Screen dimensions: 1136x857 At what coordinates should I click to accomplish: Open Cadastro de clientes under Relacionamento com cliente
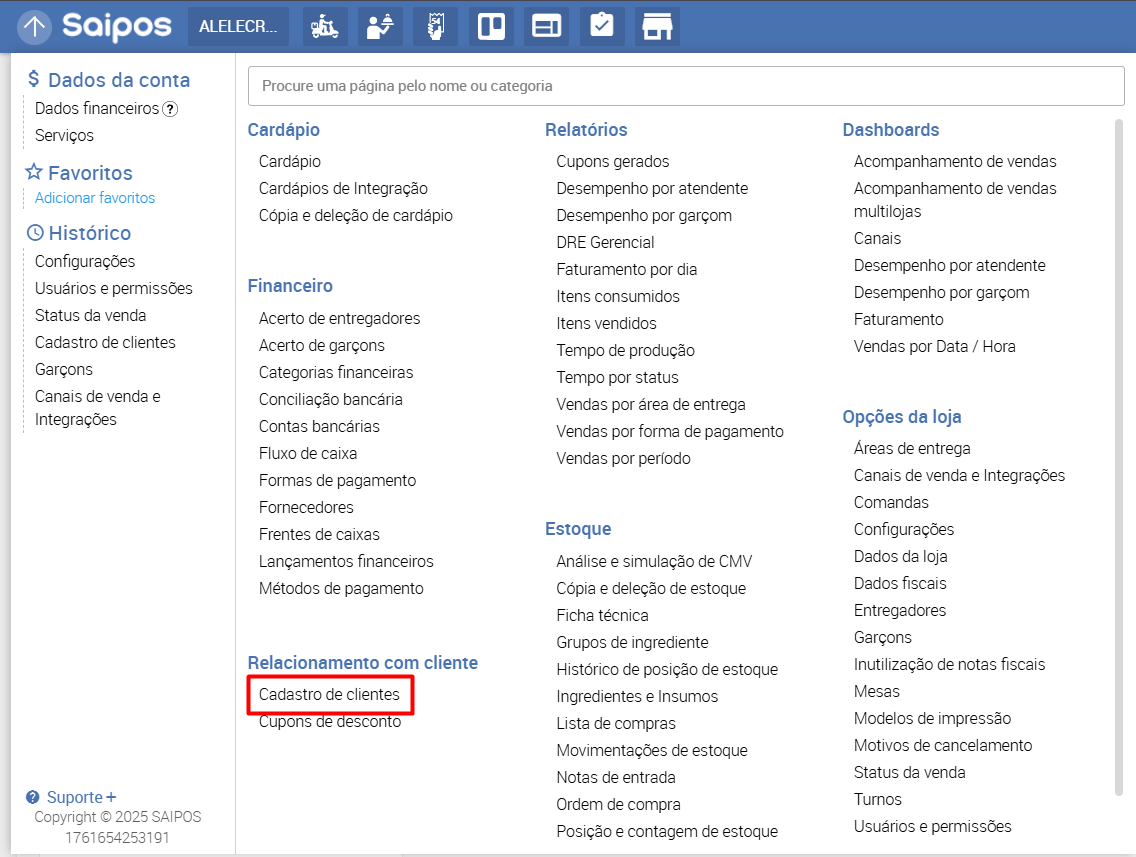pyautogui.click(x=329, y=694)
